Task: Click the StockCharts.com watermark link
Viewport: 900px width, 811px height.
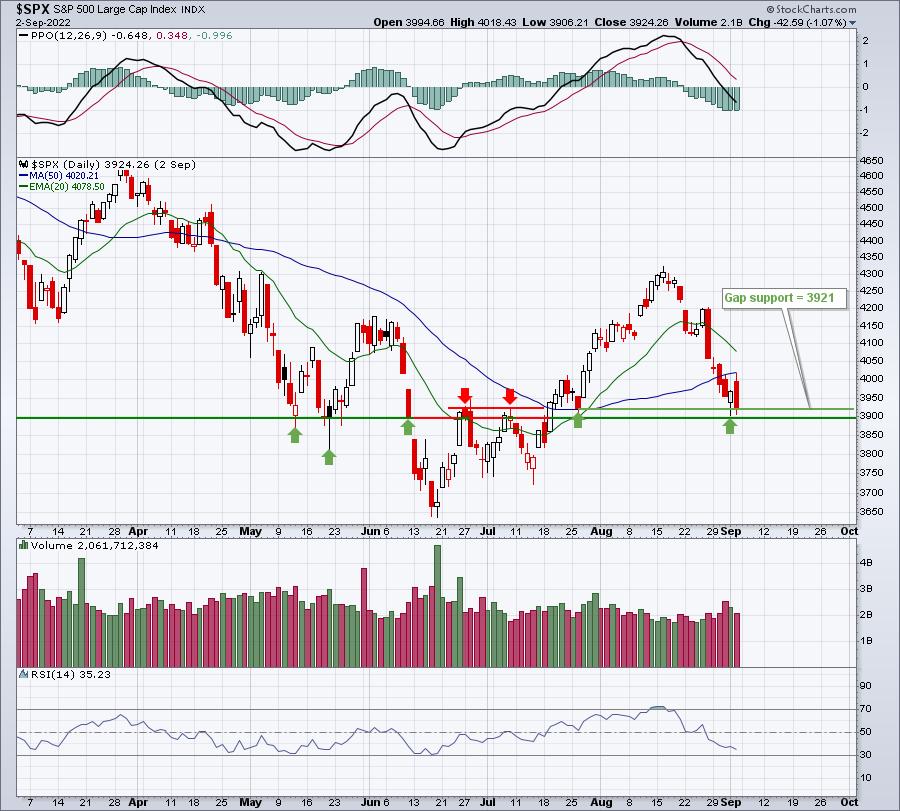Action: (x=811, y=9)
